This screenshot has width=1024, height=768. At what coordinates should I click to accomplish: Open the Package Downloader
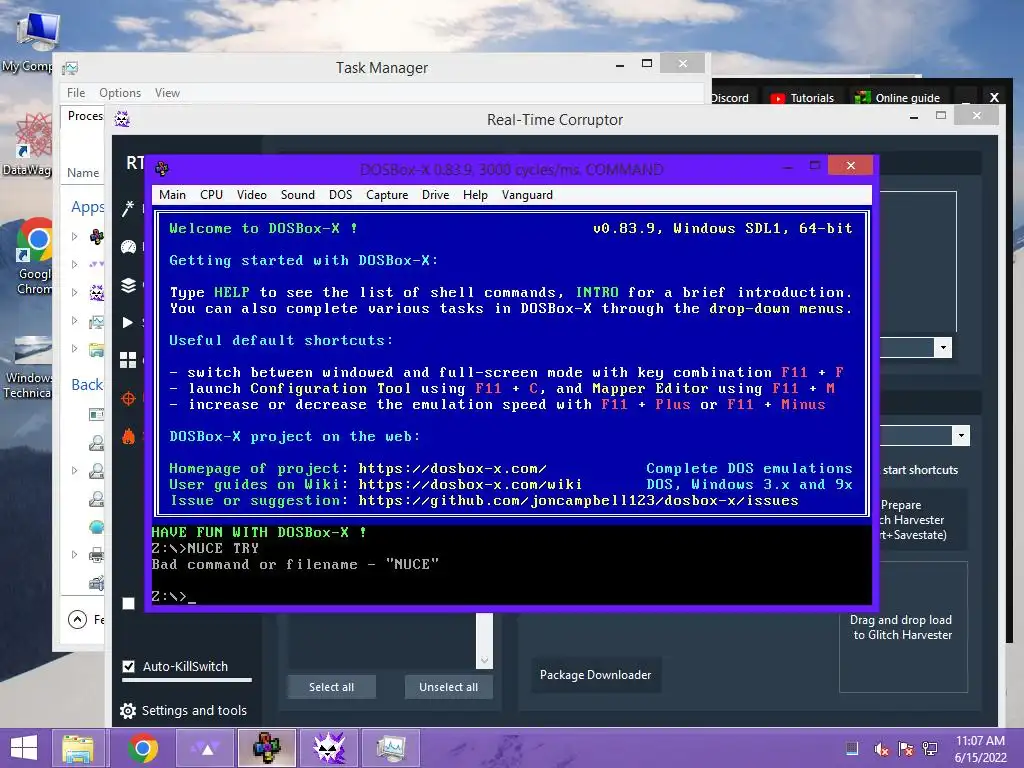(x=596, y=675)
